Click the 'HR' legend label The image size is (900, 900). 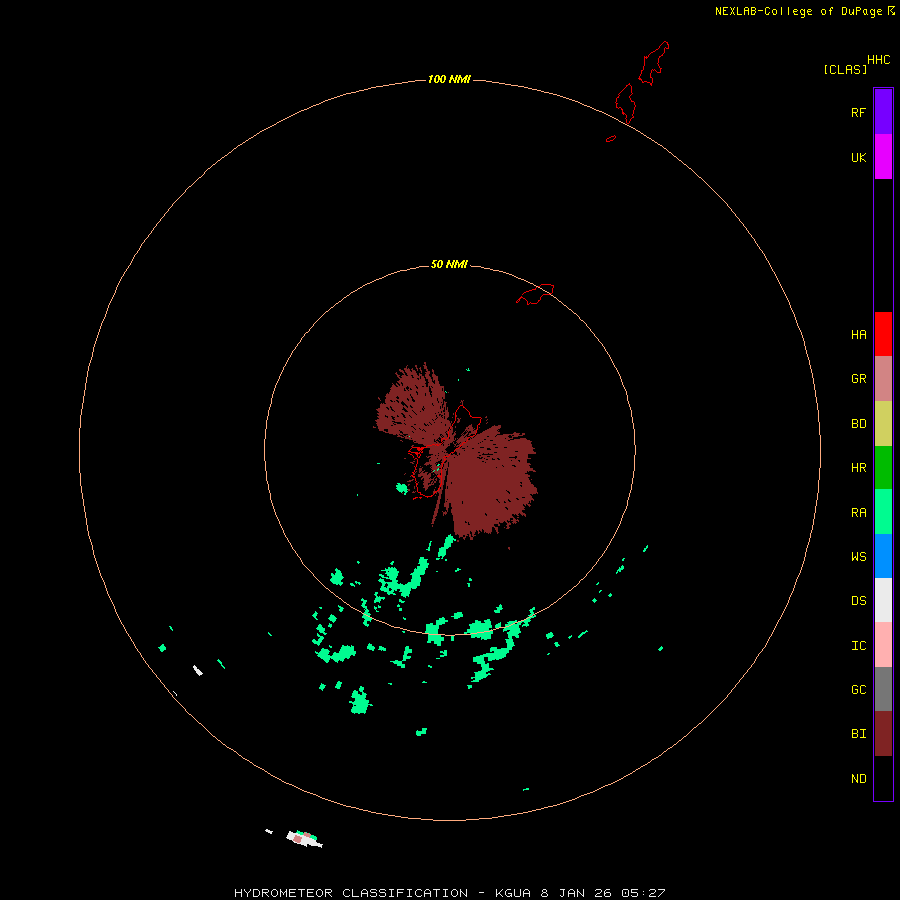858,468
